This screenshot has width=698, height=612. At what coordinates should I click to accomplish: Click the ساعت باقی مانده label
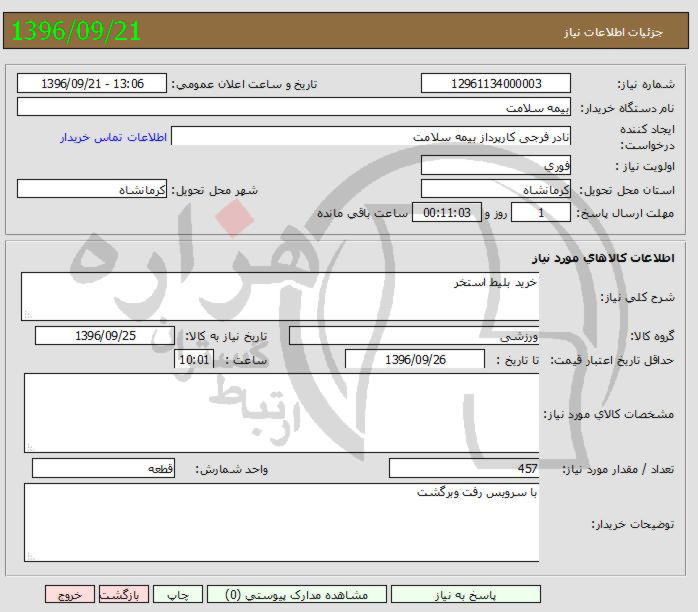(362, 213)
